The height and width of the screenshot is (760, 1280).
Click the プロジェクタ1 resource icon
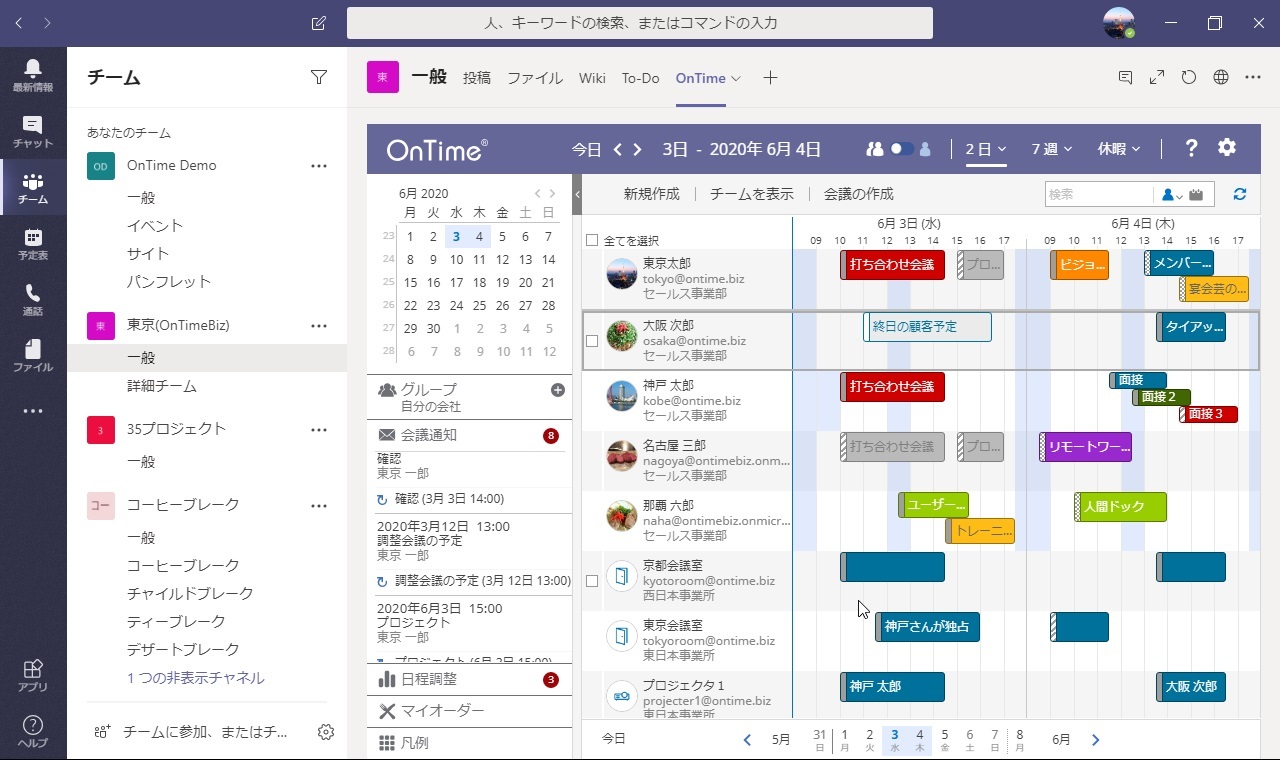(622, 695)
